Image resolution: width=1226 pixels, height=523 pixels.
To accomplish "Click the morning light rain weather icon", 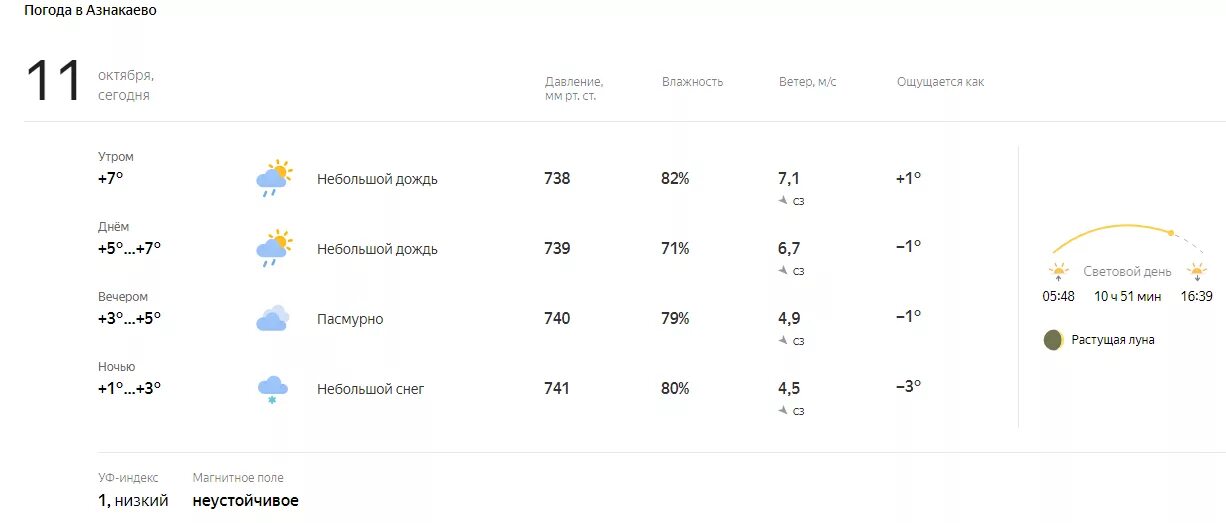I will [272, 179].
